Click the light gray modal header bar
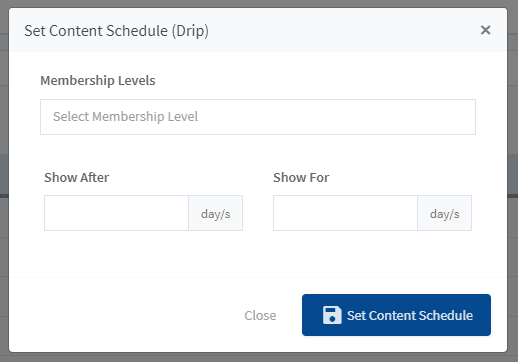 333,30
